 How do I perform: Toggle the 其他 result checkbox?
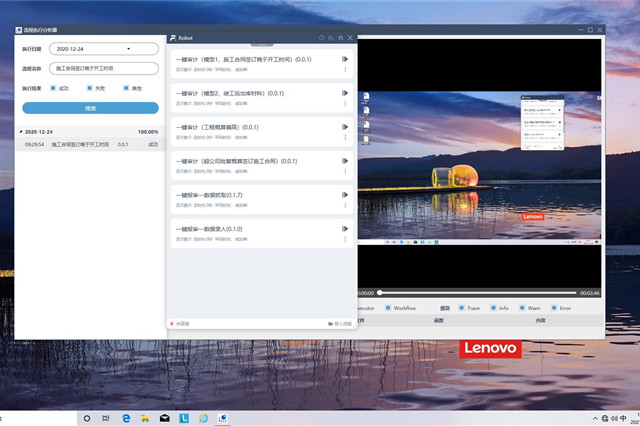tap(125, 88)
